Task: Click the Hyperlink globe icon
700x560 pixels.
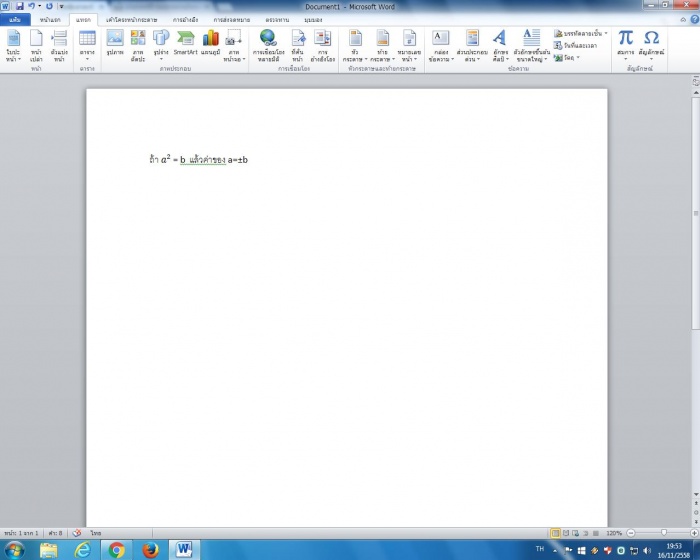Action: pos(268,43)
